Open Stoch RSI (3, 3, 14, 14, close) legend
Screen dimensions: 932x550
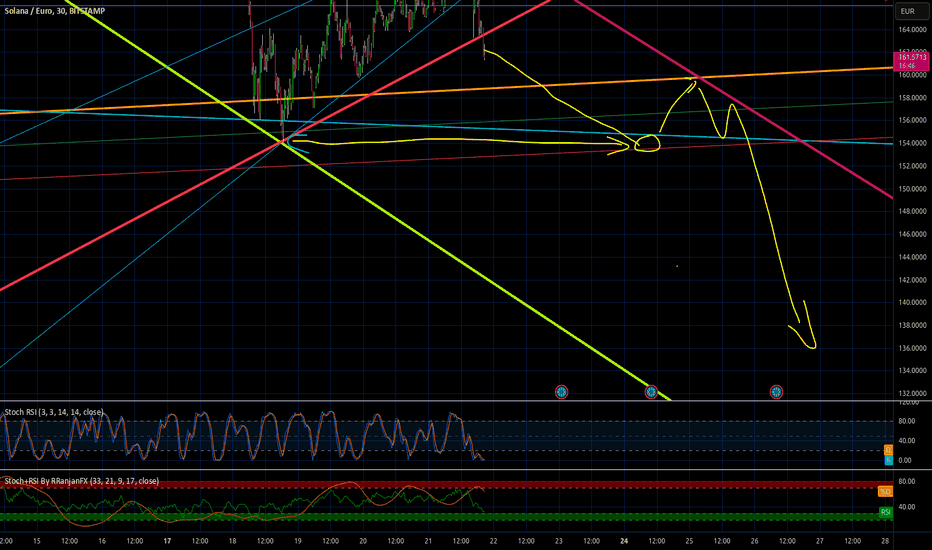pos(54,412)
